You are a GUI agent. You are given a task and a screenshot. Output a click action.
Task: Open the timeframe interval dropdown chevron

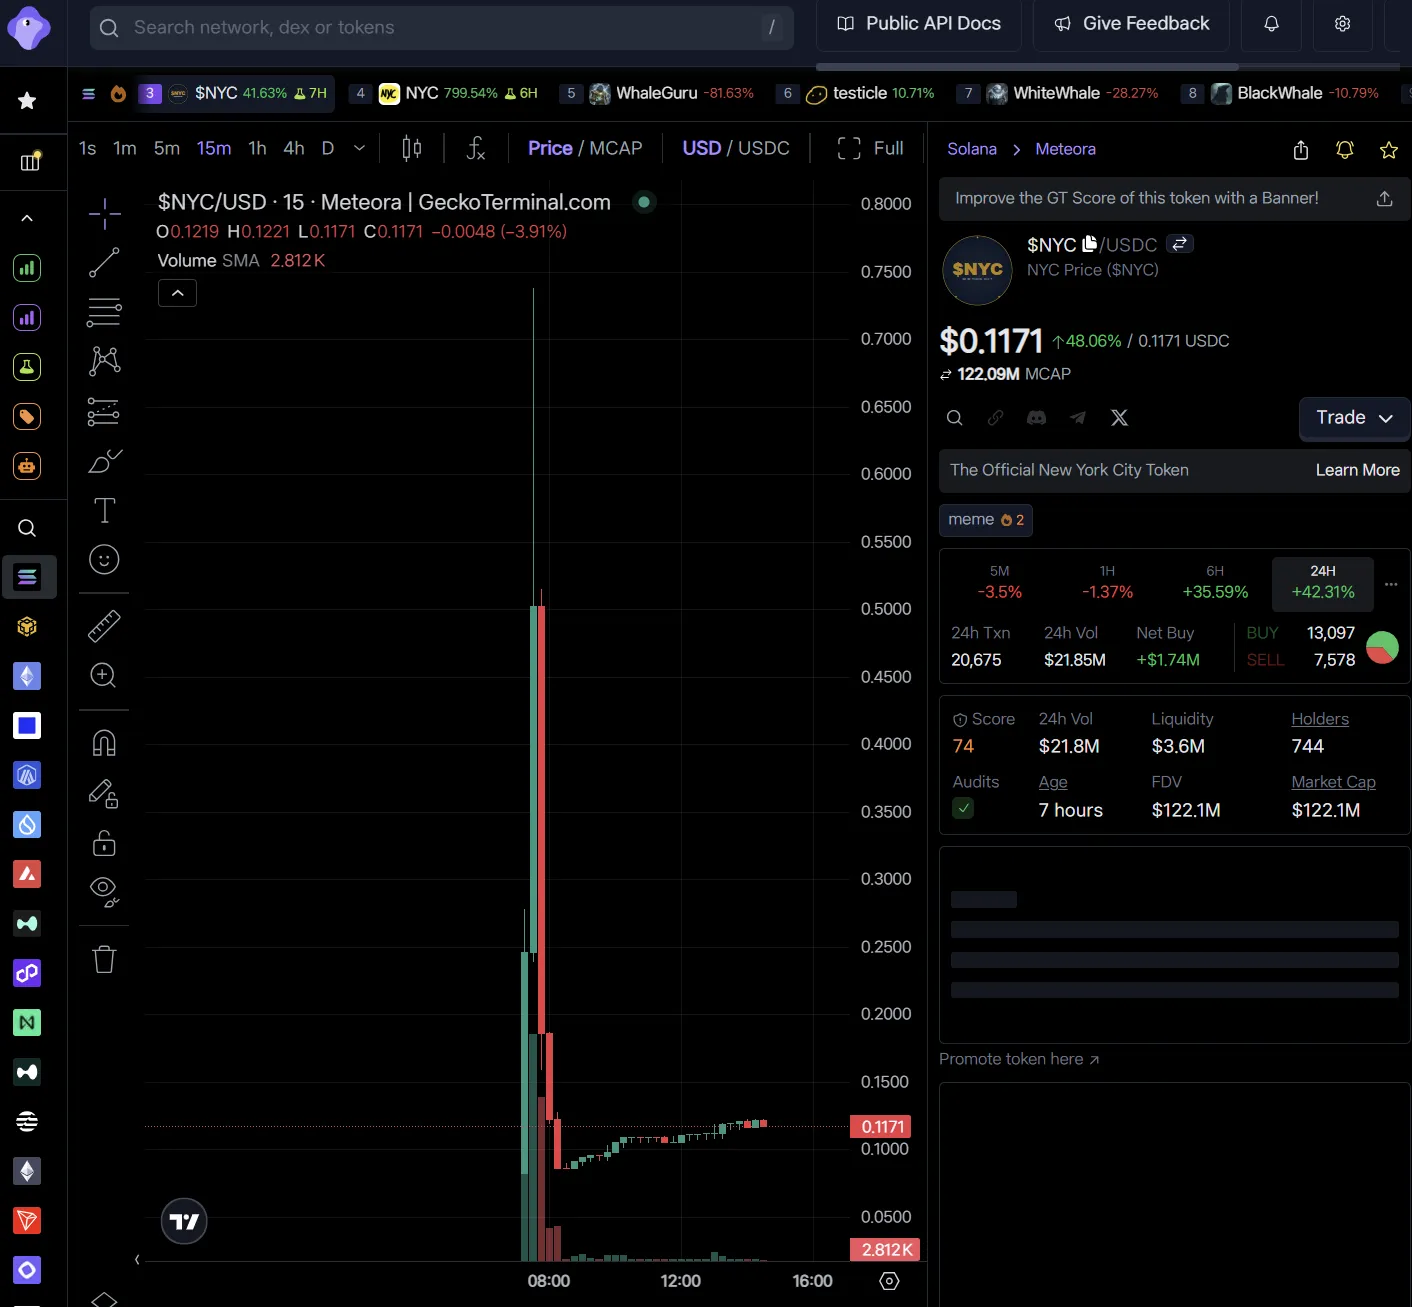tap(360, 149)
